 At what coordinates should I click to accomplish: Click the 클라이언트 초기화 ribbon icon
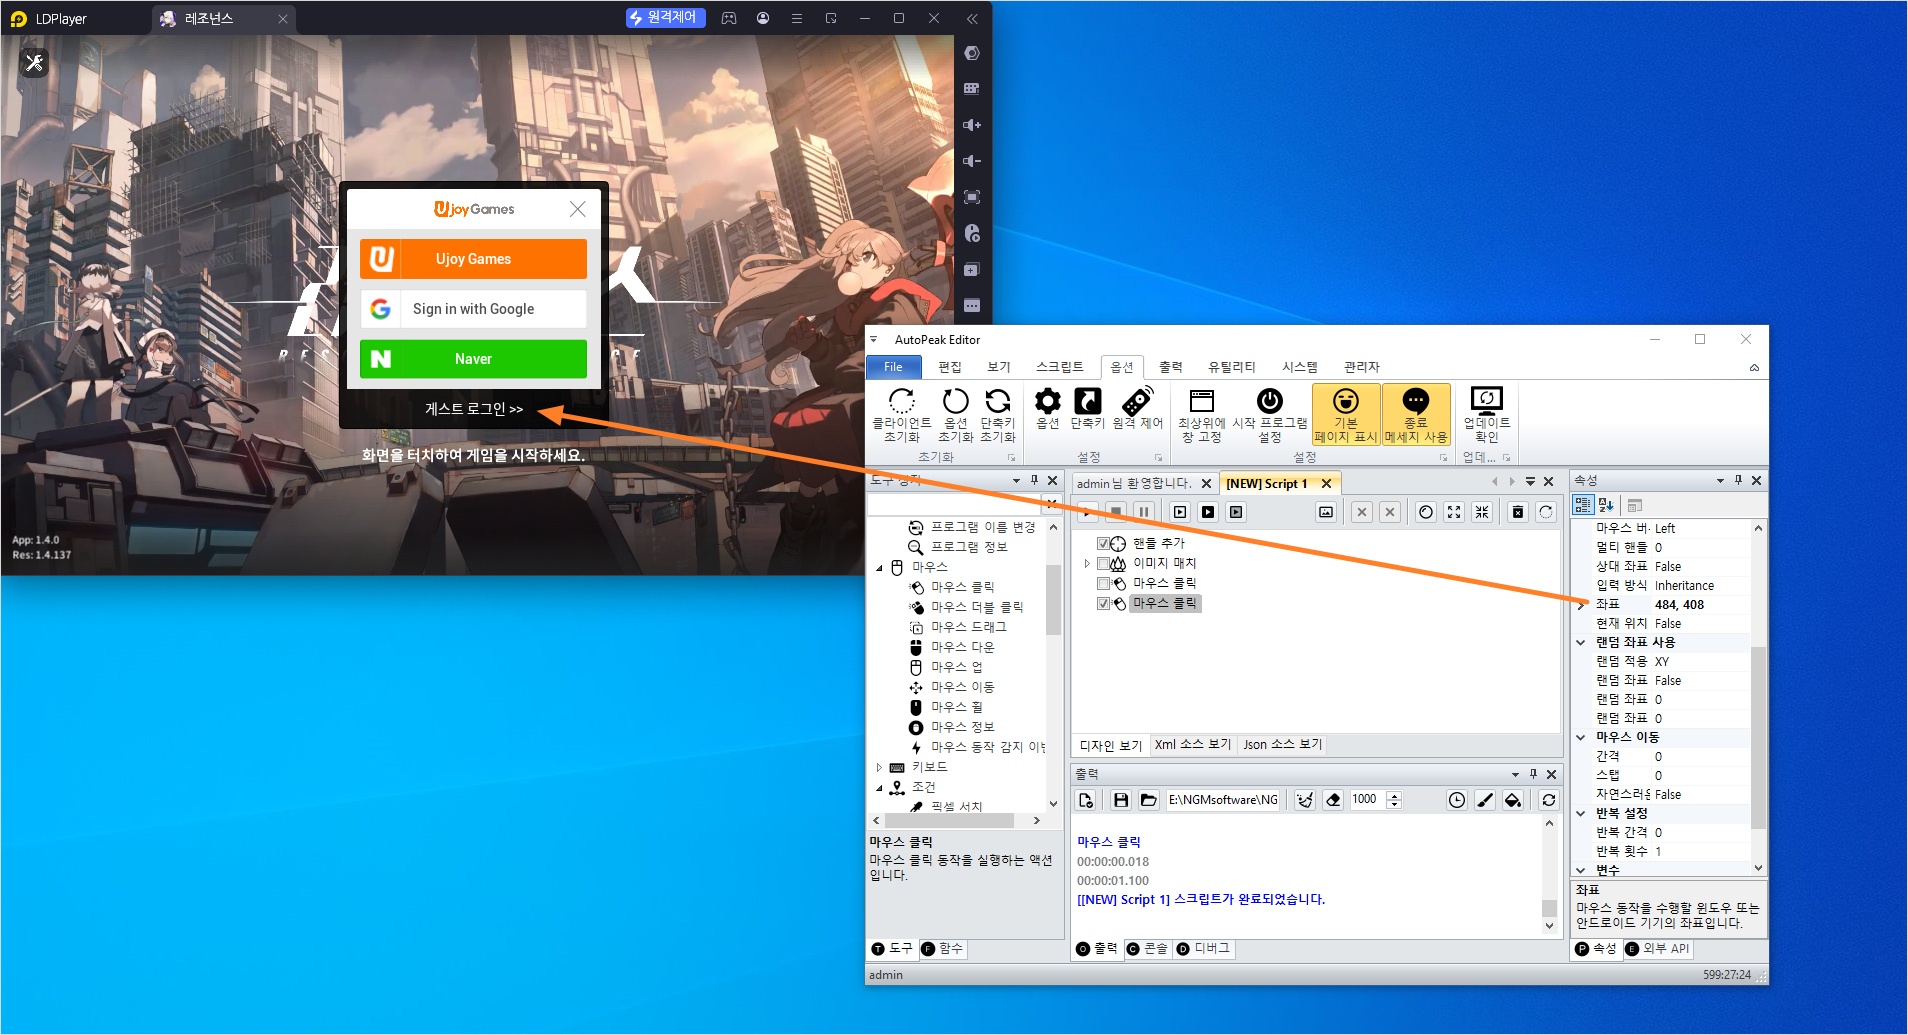pos(901,415)
